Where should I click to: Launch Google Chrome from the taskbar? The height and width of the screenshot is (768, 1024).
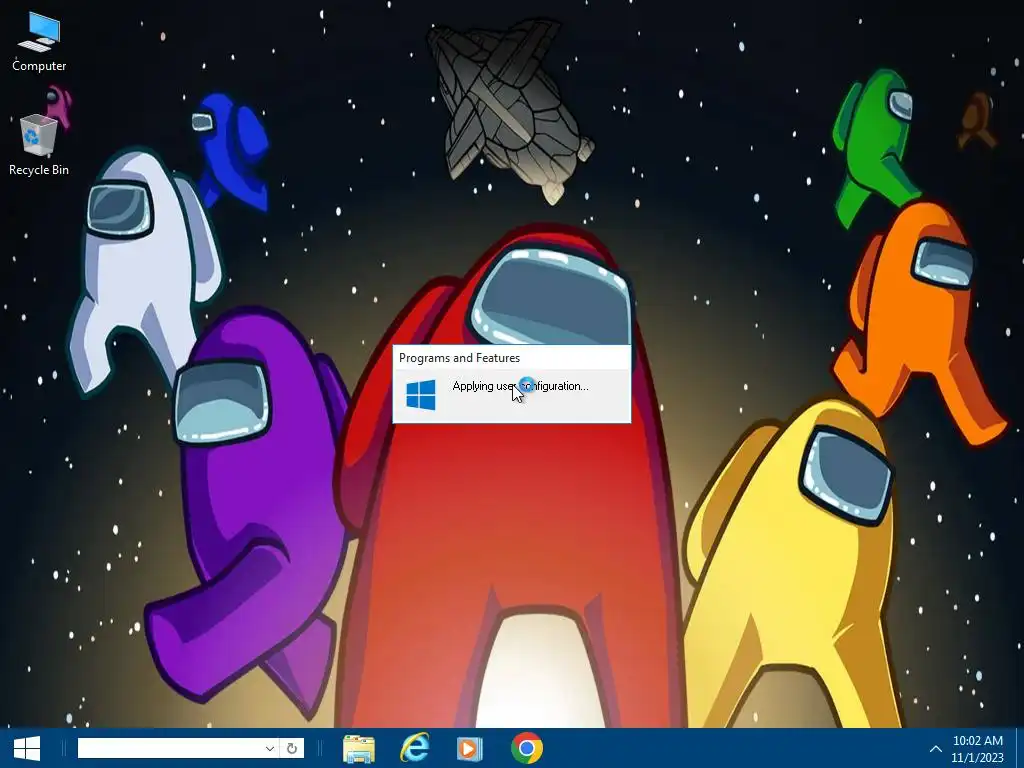(526, 748)
